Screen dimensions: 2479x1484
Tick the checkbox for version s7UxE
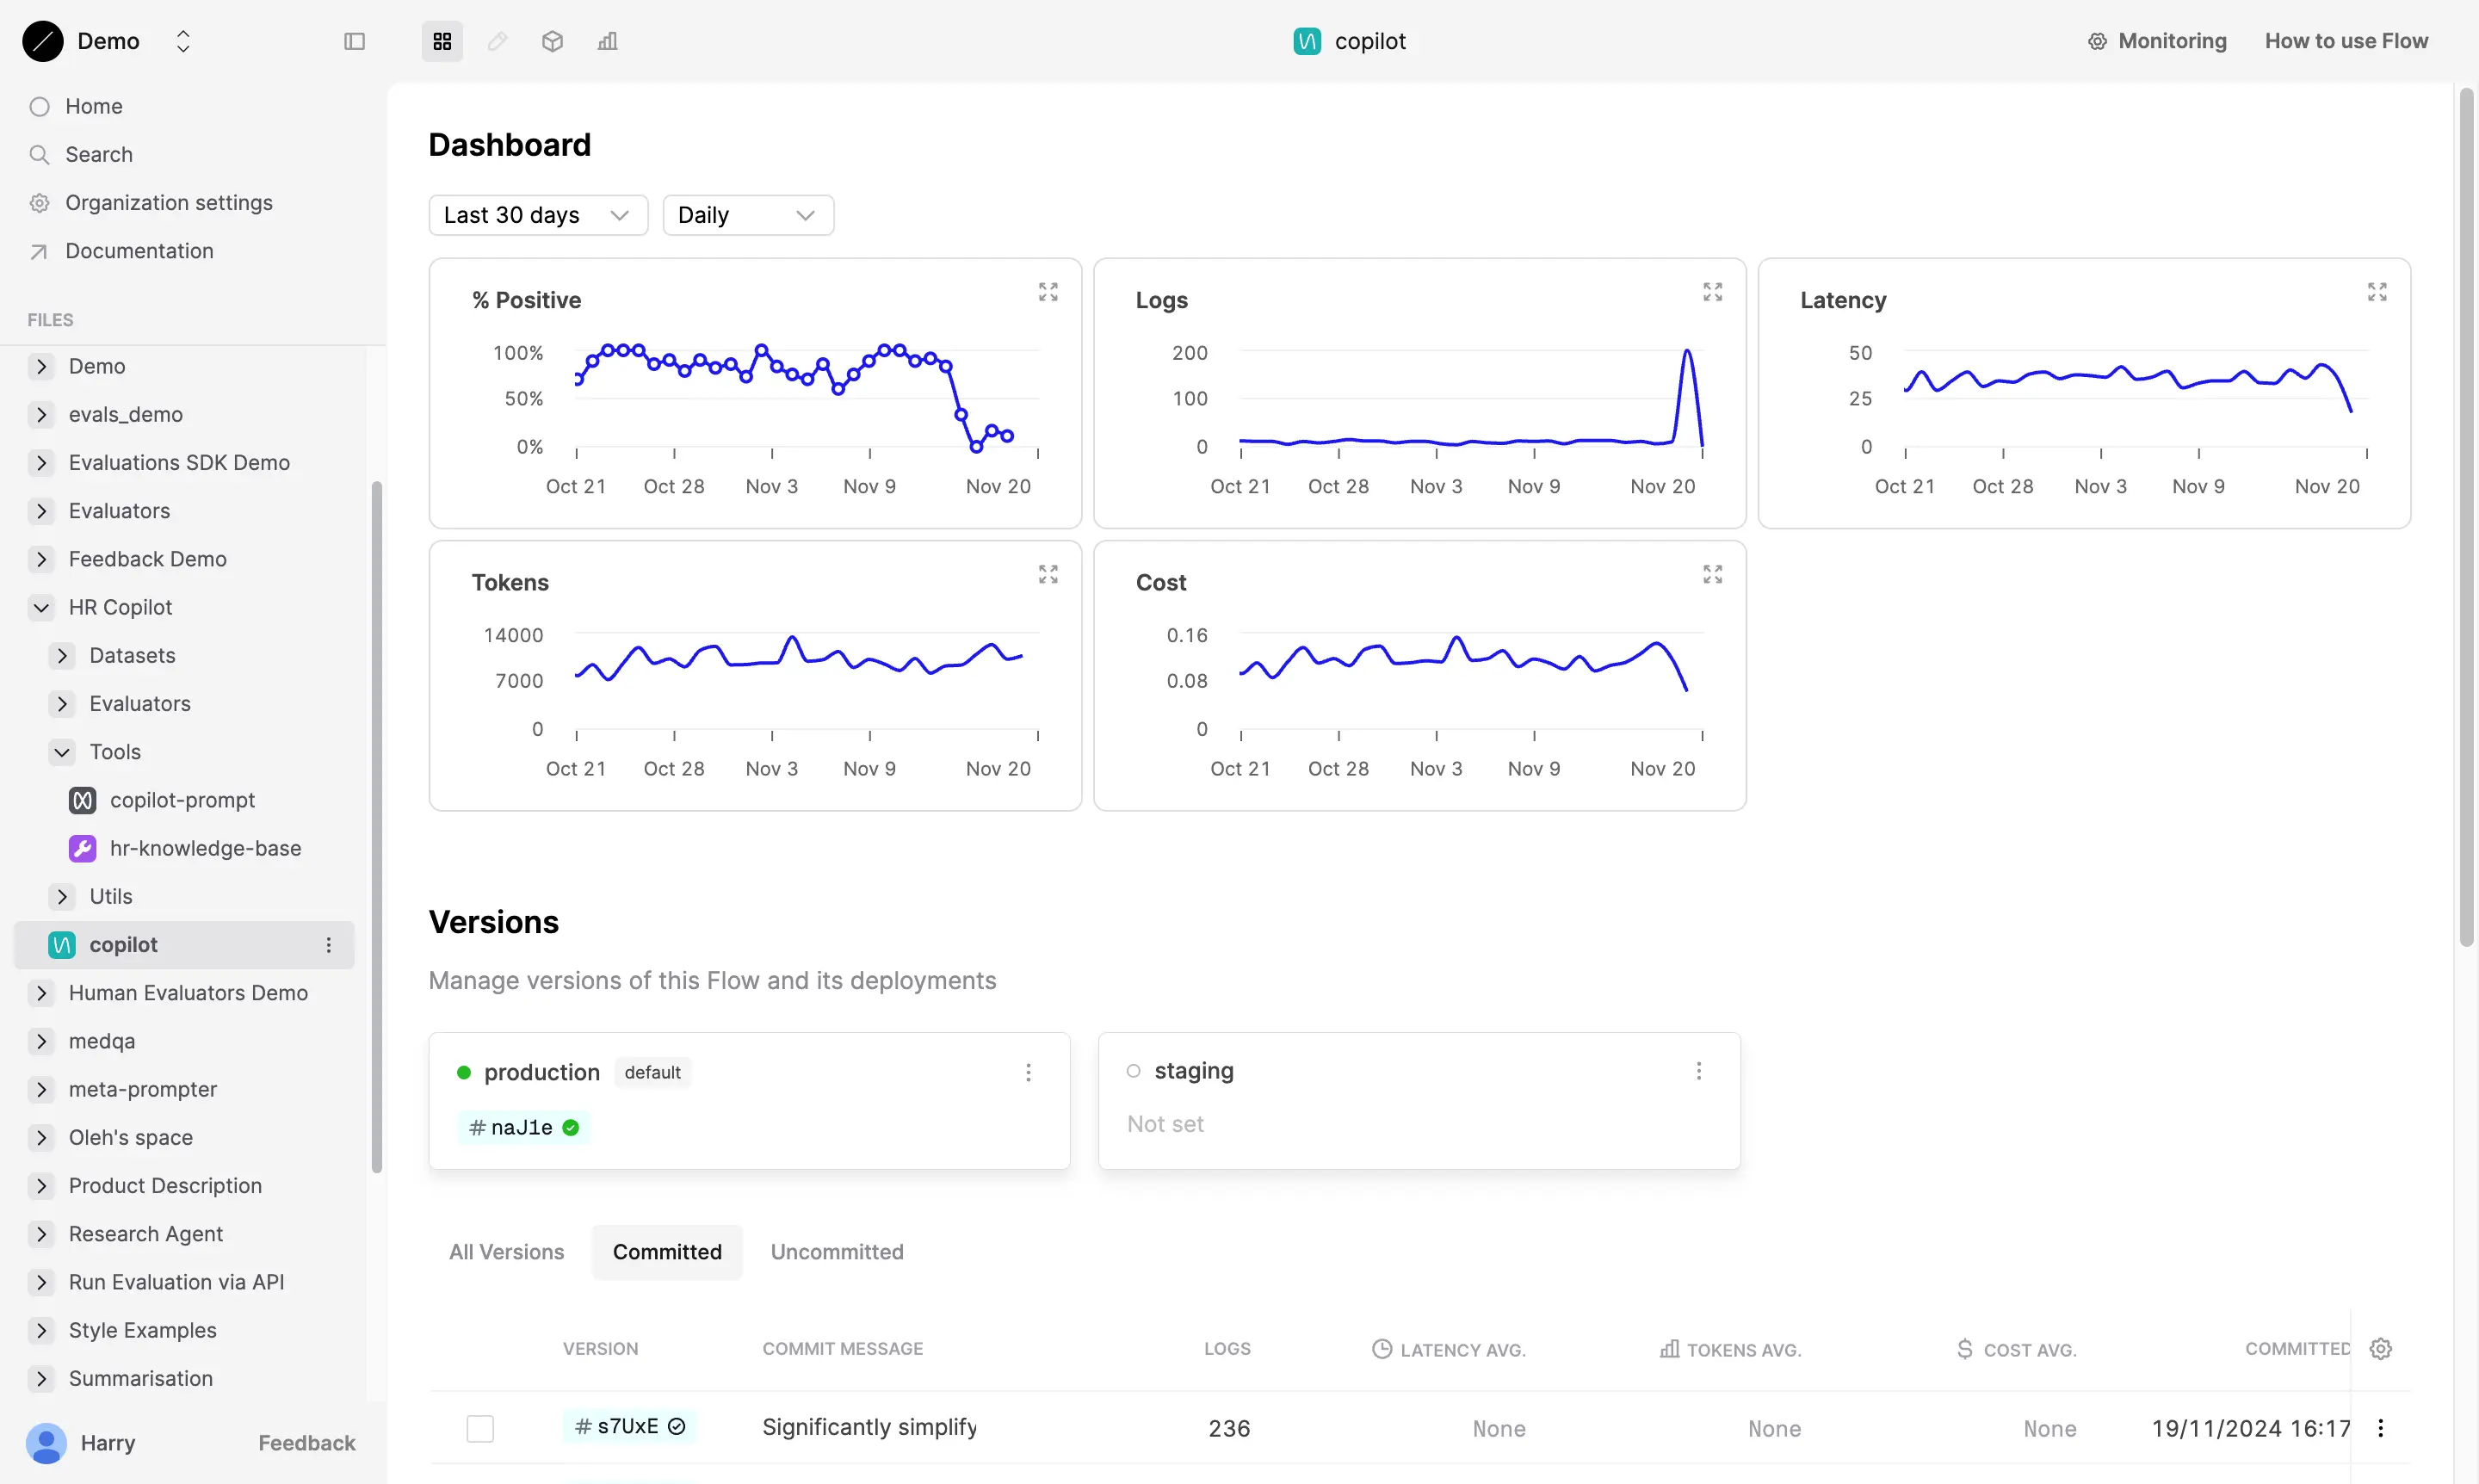(479, 1427)
